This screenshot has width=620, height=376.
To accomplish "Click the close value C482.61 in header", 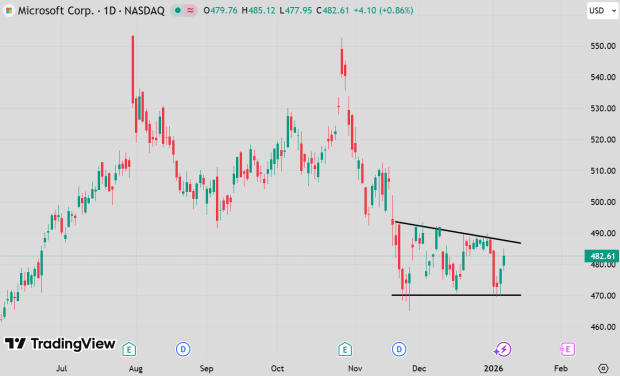I will tap(333, 11).
